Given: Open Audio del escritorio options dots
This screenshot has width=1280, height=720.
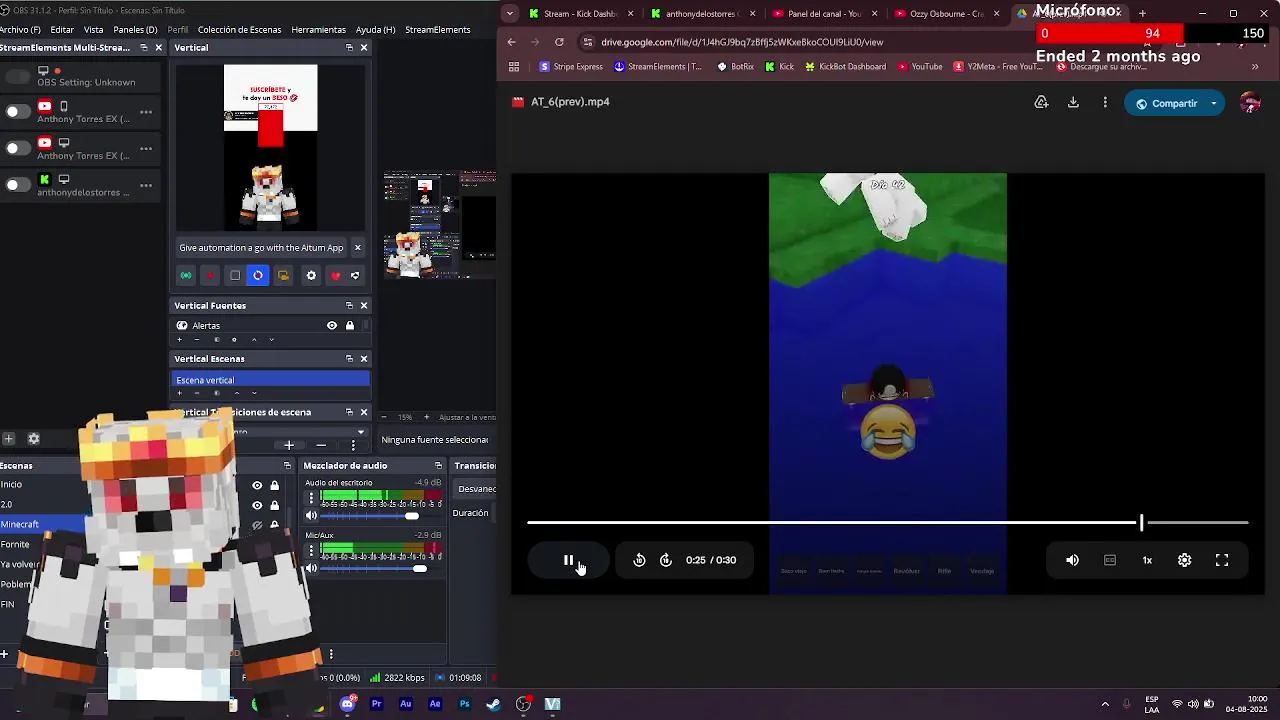Looking at the screenshot, I should point(311,497).
